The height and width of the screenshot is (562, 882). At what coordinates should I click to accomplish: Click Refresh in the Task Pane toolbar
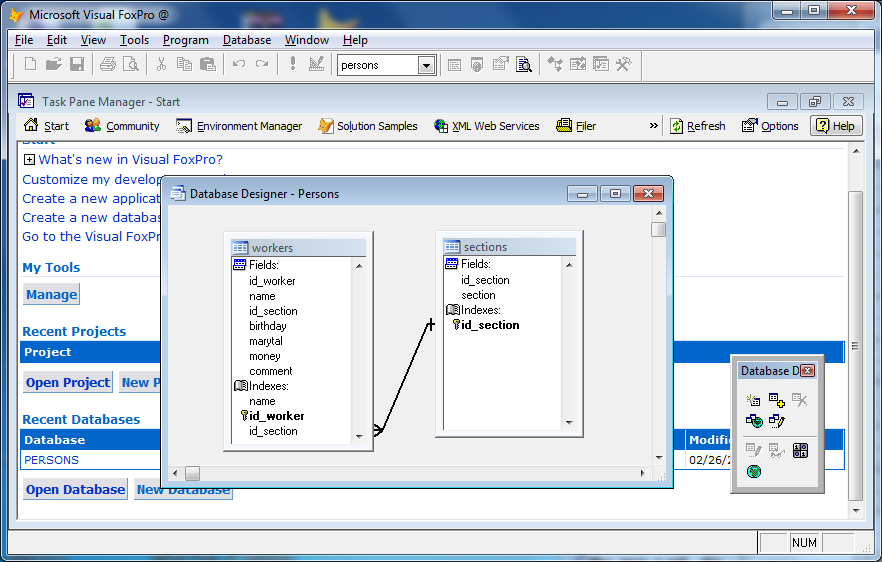point(698,125)
